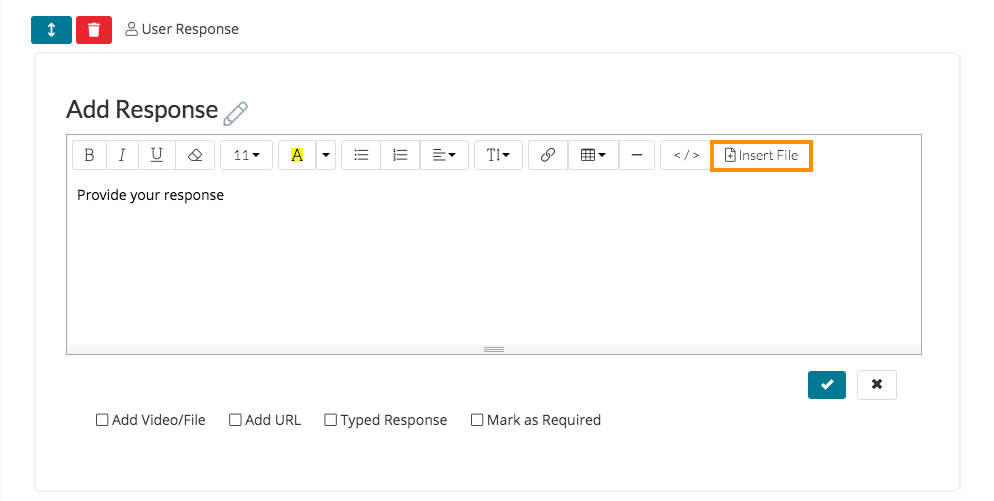994x501 pixels.
Task: Cancel with the X button
Action: pyautogui.click(x=877, y=384)
